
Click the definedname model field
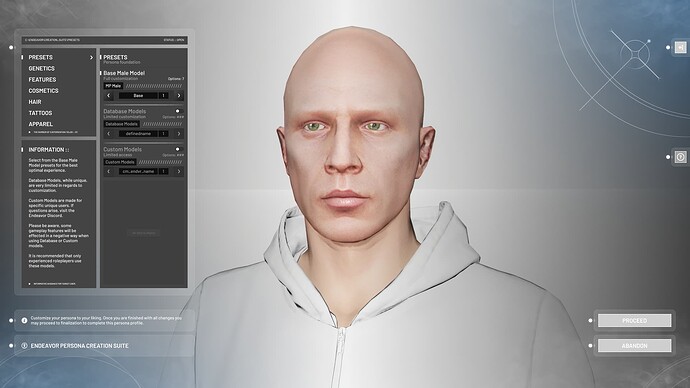point(138,133)
